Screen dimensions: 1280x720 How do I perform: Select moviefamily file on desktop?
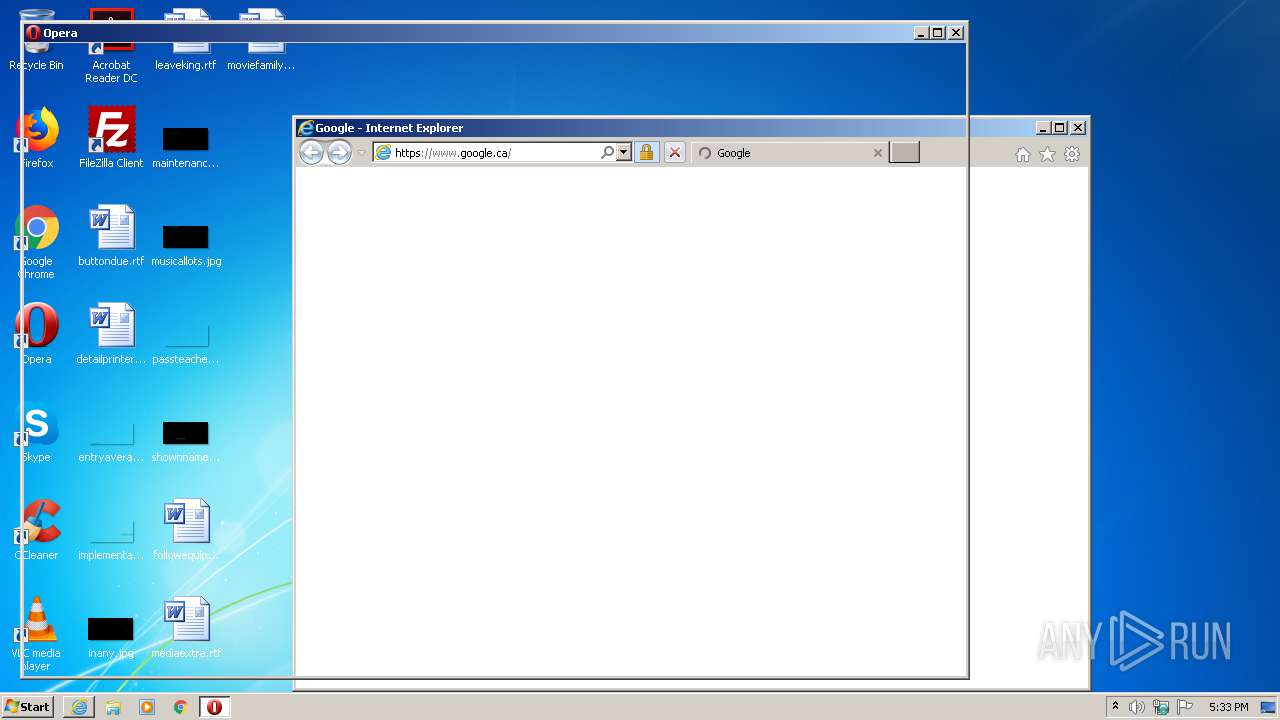tap(261, 40)
